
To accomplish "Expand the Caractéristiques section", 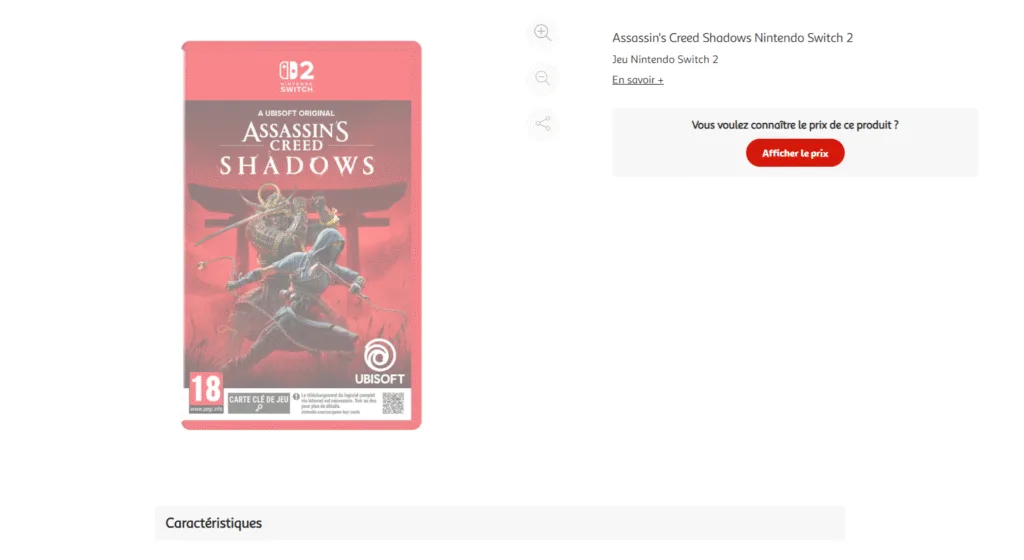I will 500,523.
